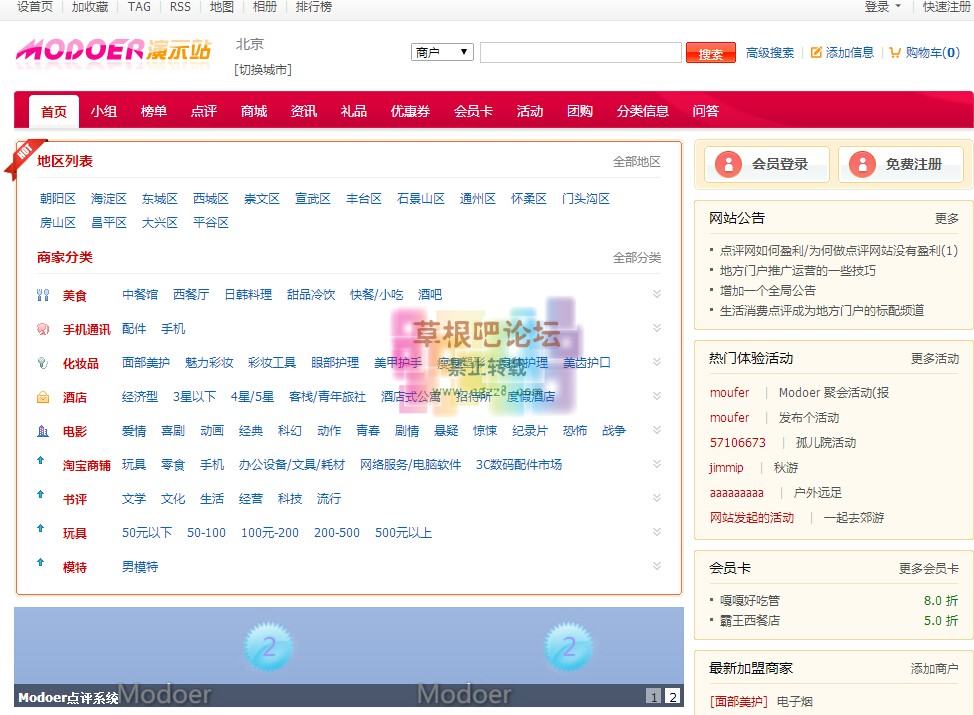
Task: Open the 优惠券 navigation tab
Action: pyautogui.click(x=410, y=111)
